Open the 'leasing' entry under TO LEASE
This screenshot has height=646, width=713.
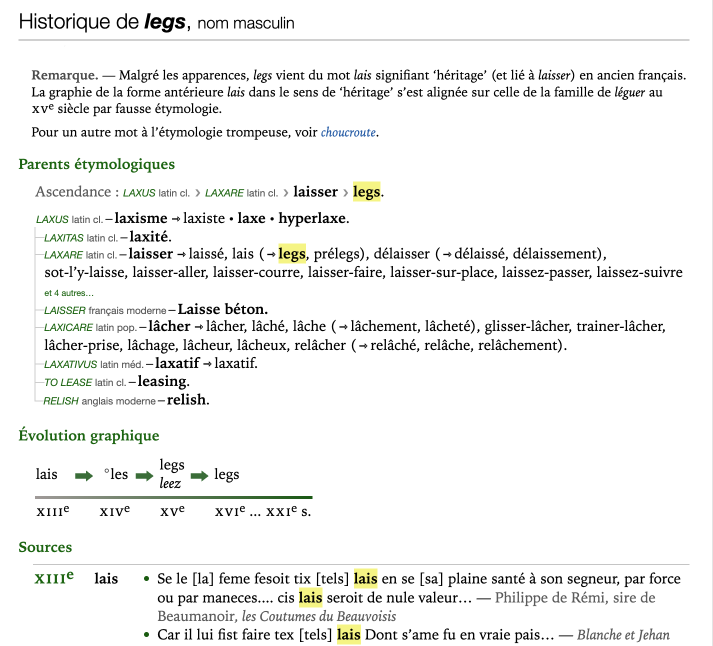coord(163,382)
